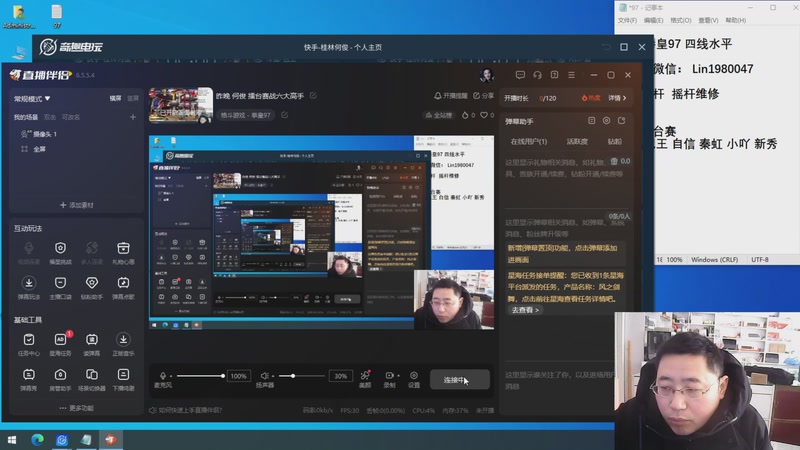Open the 礼物心愿 gift wish tool

pos(123,253)
